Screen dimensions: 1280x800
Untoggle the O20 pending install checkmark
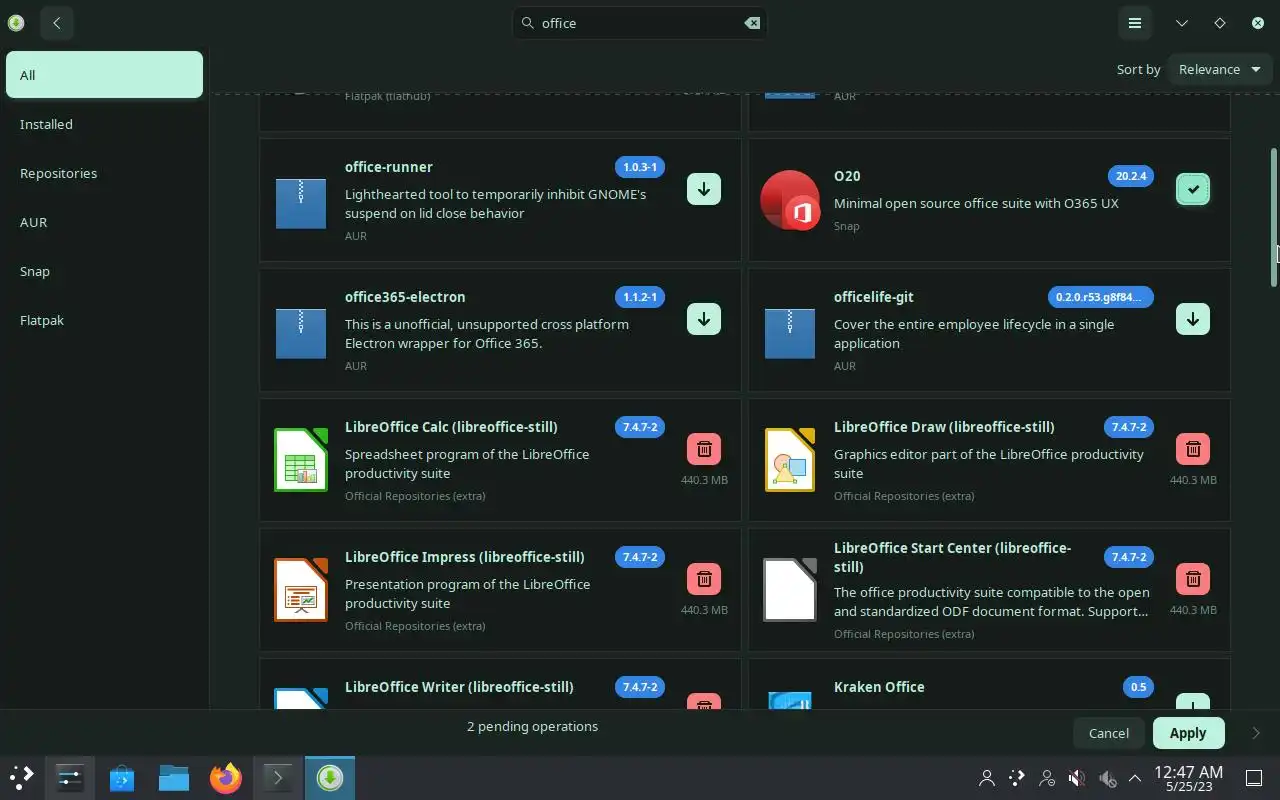coord(1193,189)
